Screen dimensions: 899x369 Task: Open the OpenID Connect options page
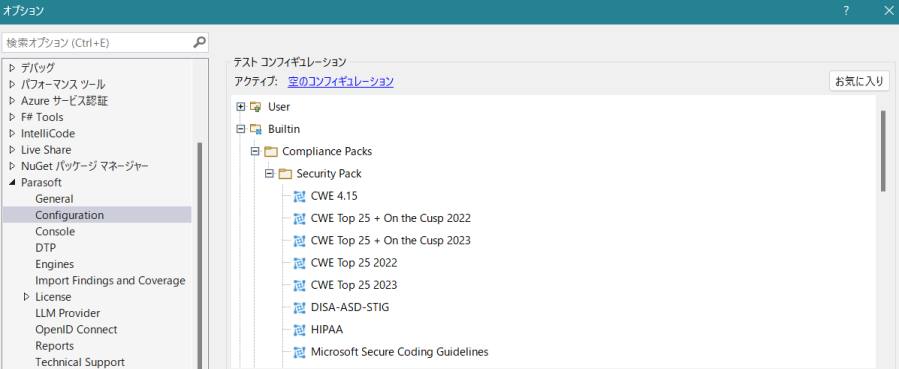[76, 329]
